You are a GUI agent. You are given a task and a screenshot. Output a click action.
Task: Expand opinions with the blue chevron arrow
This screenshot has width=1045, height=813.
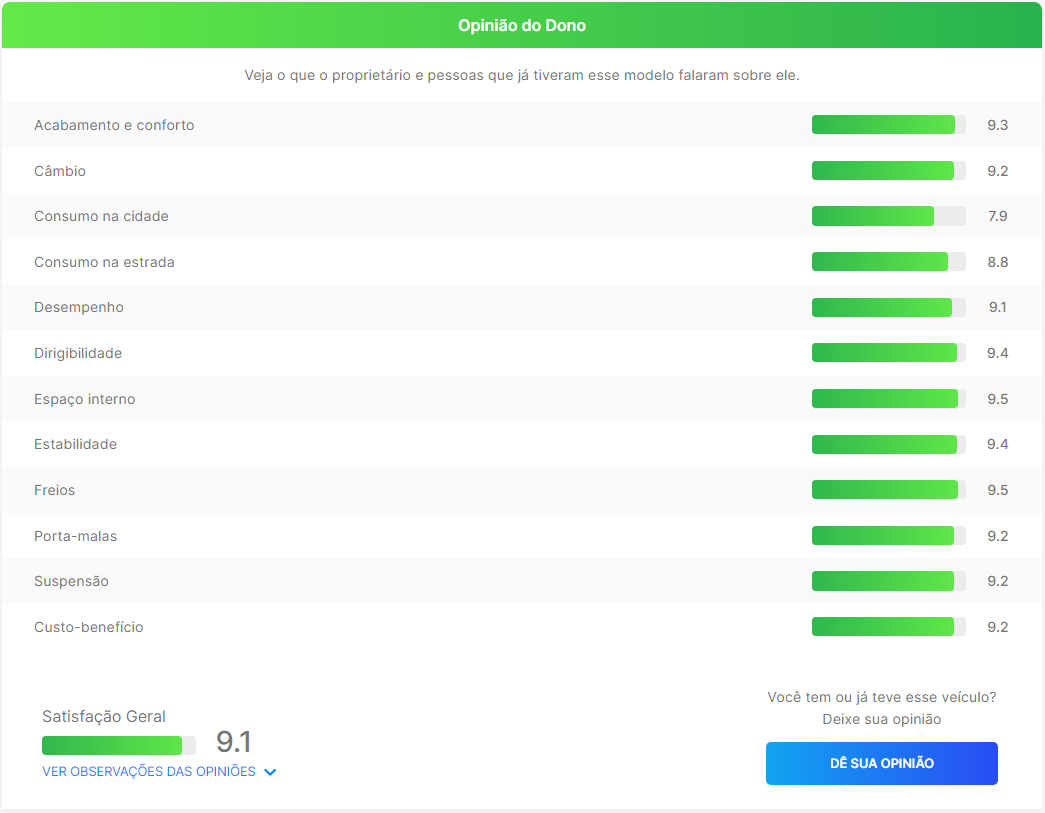tap(270, 772)
